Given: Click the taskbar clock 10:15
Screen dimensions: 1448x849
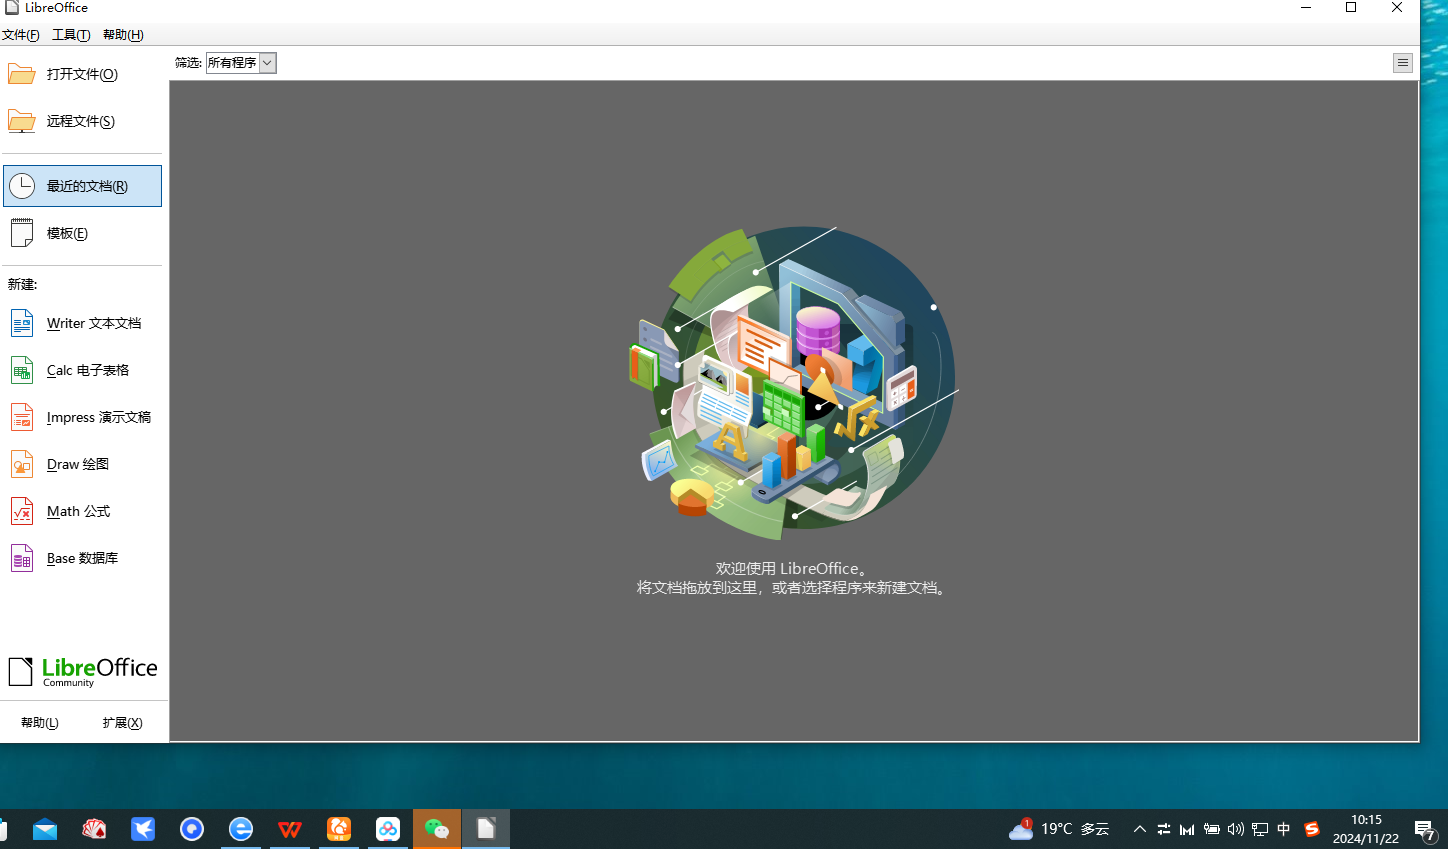Looking at the screenshot, I should point(1366,829).
